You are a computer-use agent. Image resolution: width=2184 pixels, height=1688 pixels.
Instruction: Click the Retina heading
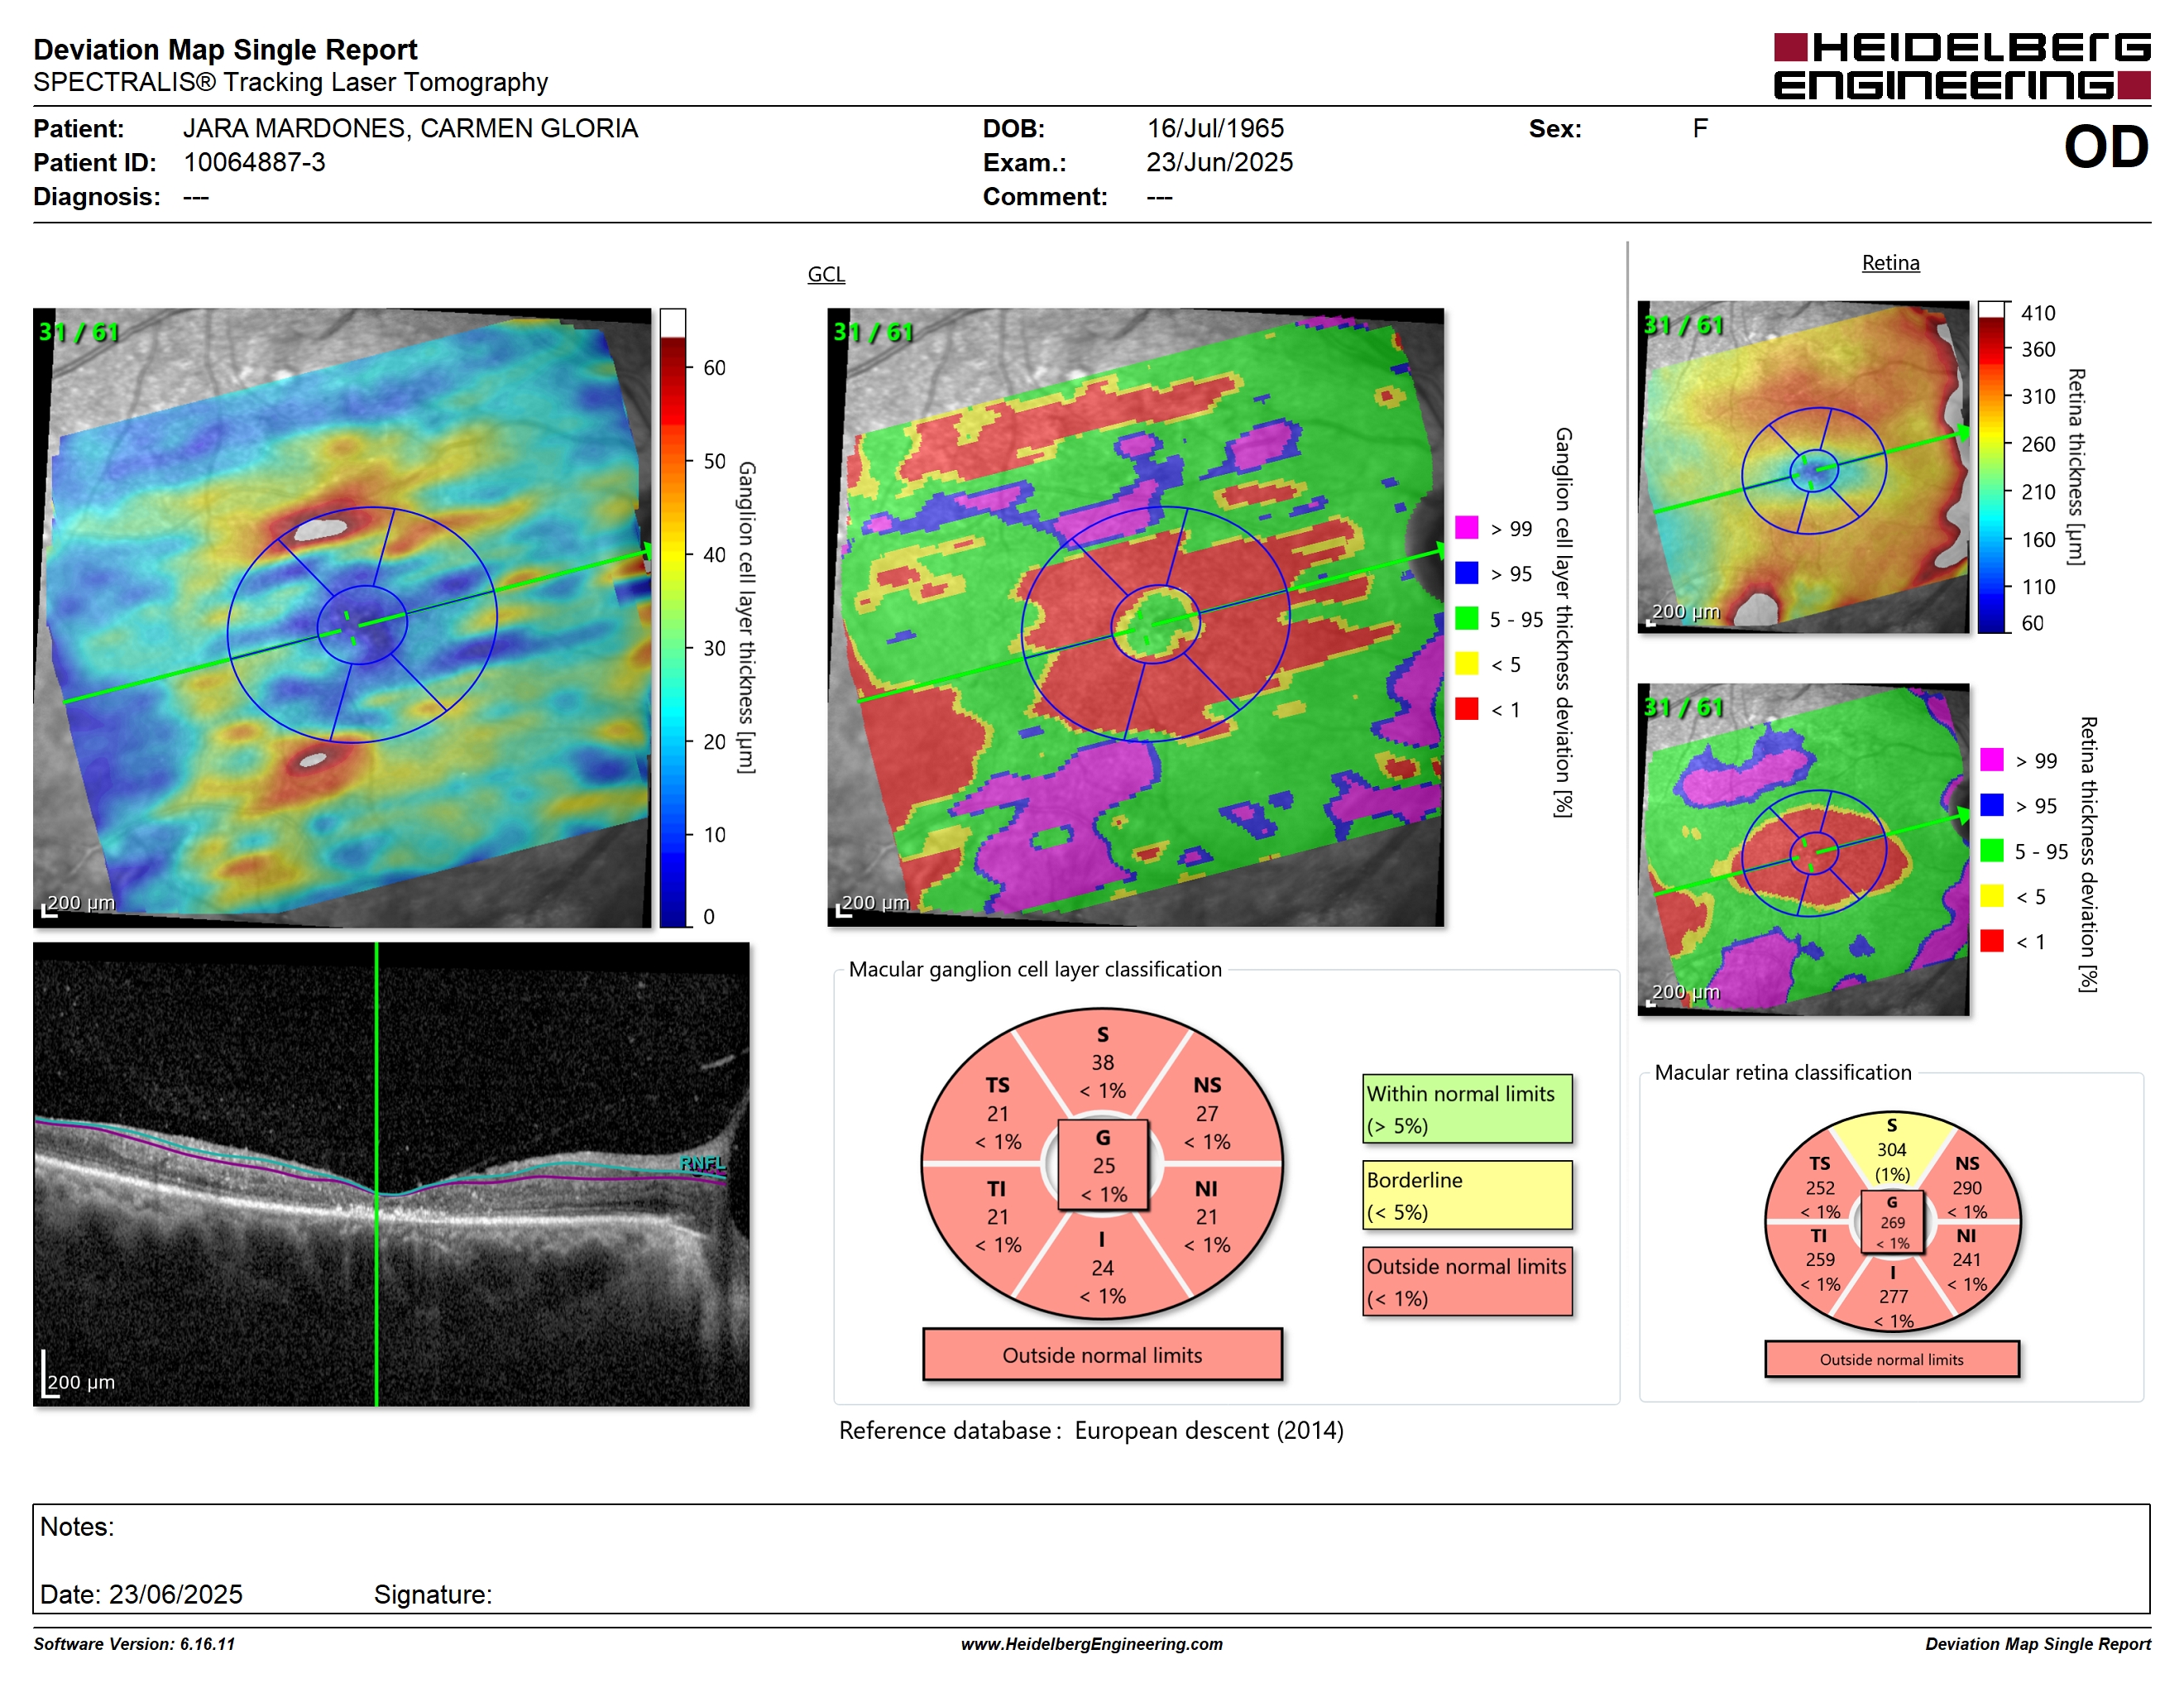coord(1890,263)
